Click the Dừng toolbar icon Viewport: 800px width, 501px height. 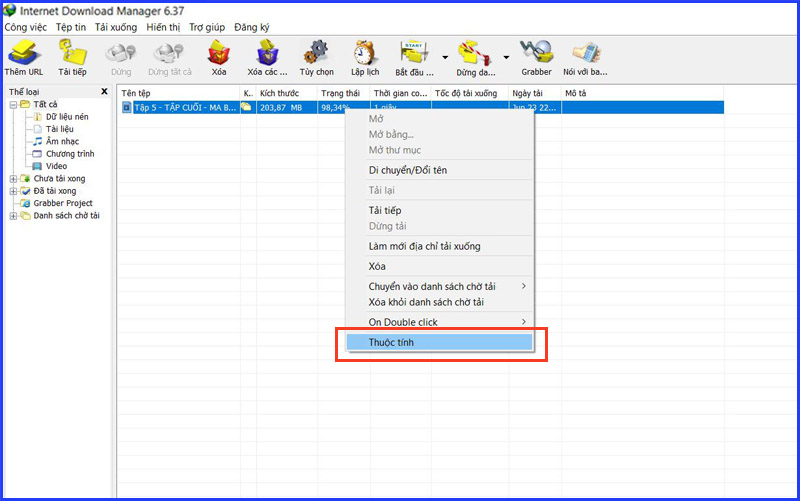[x=121, y=53]
